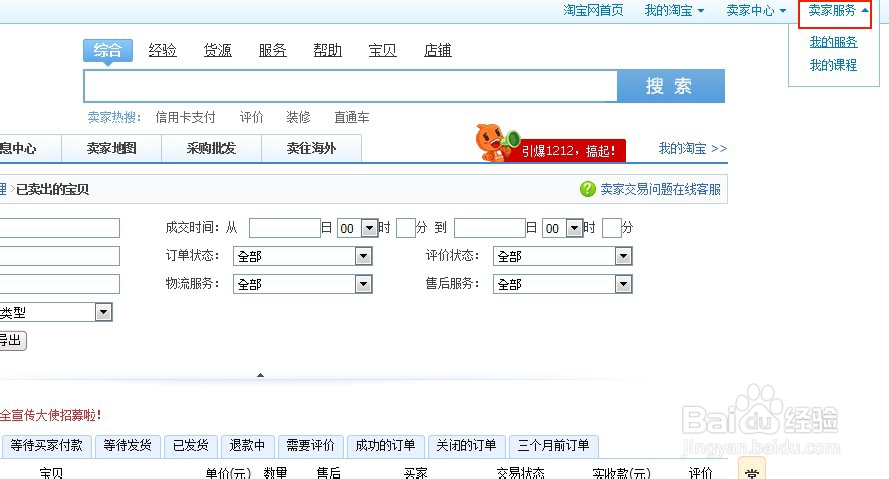The width and height of the screenshot is (889, 479).
Task: Click the start-time minutes field
Action: point(405,228)
